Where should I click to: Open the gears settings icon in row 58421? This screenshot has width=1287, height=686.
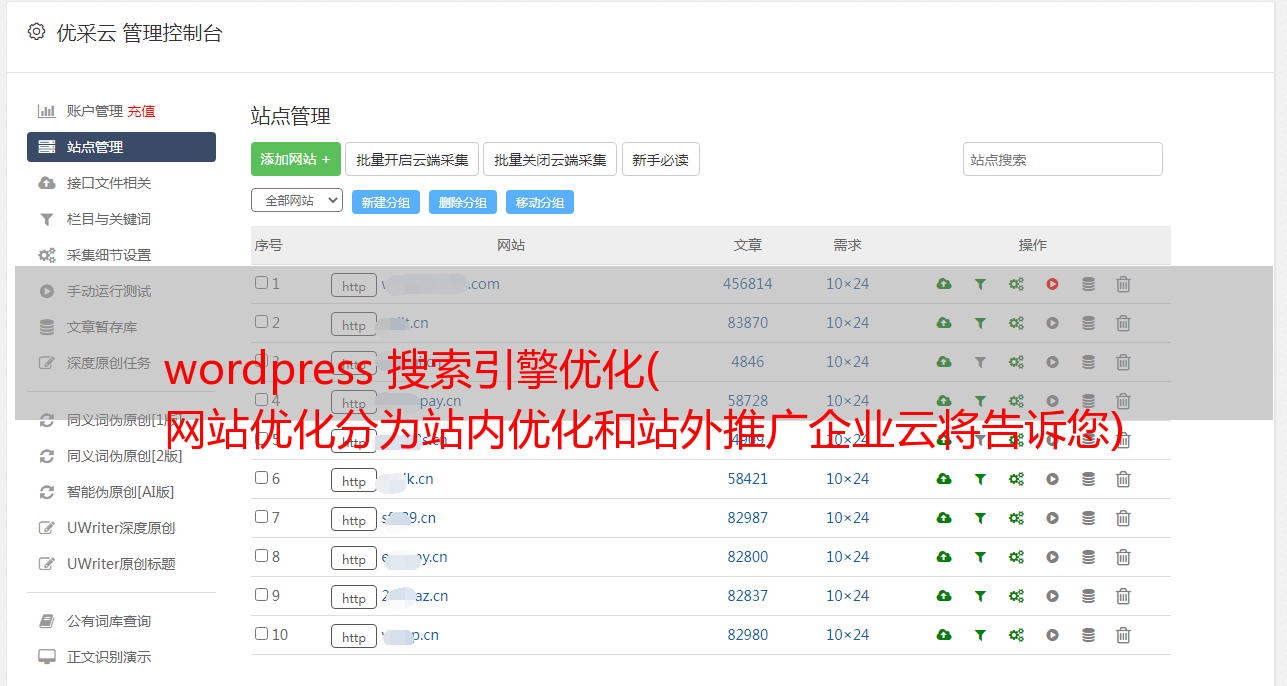[1016, 479]
